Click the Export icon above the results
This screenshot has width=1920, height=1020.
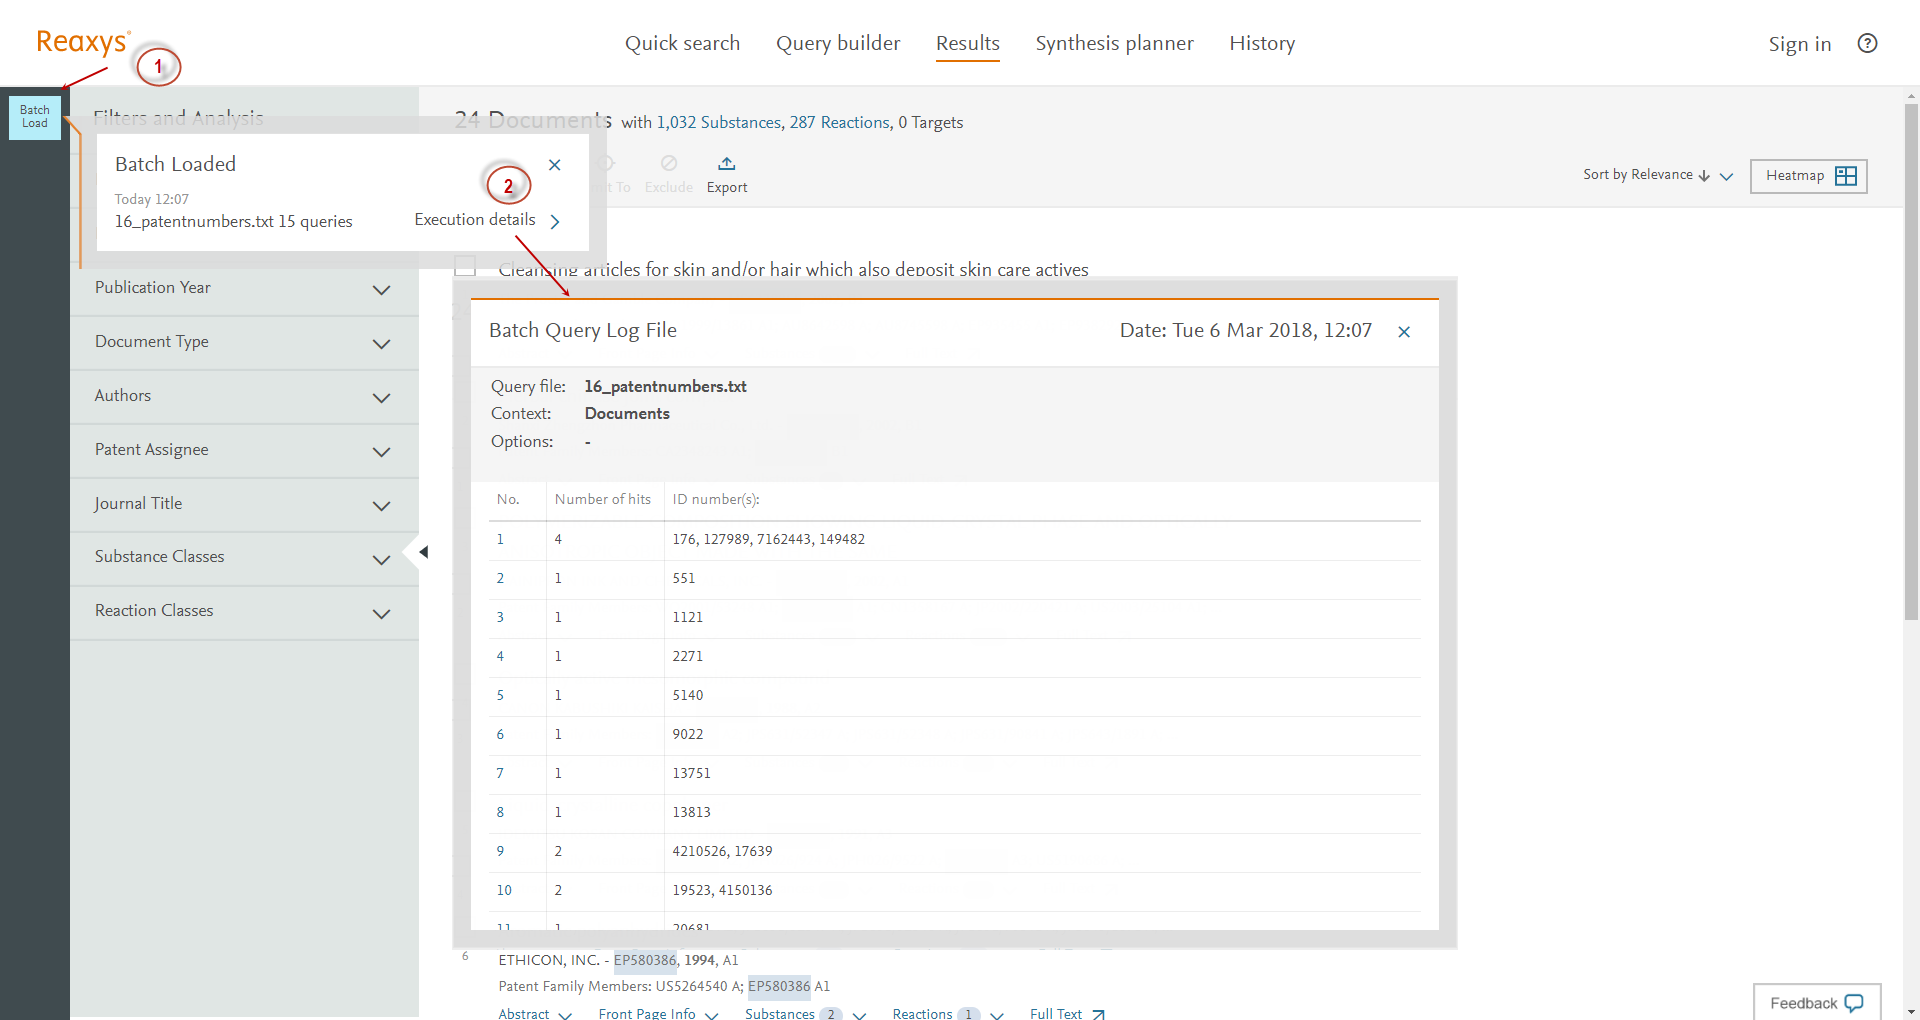(726, 173)
